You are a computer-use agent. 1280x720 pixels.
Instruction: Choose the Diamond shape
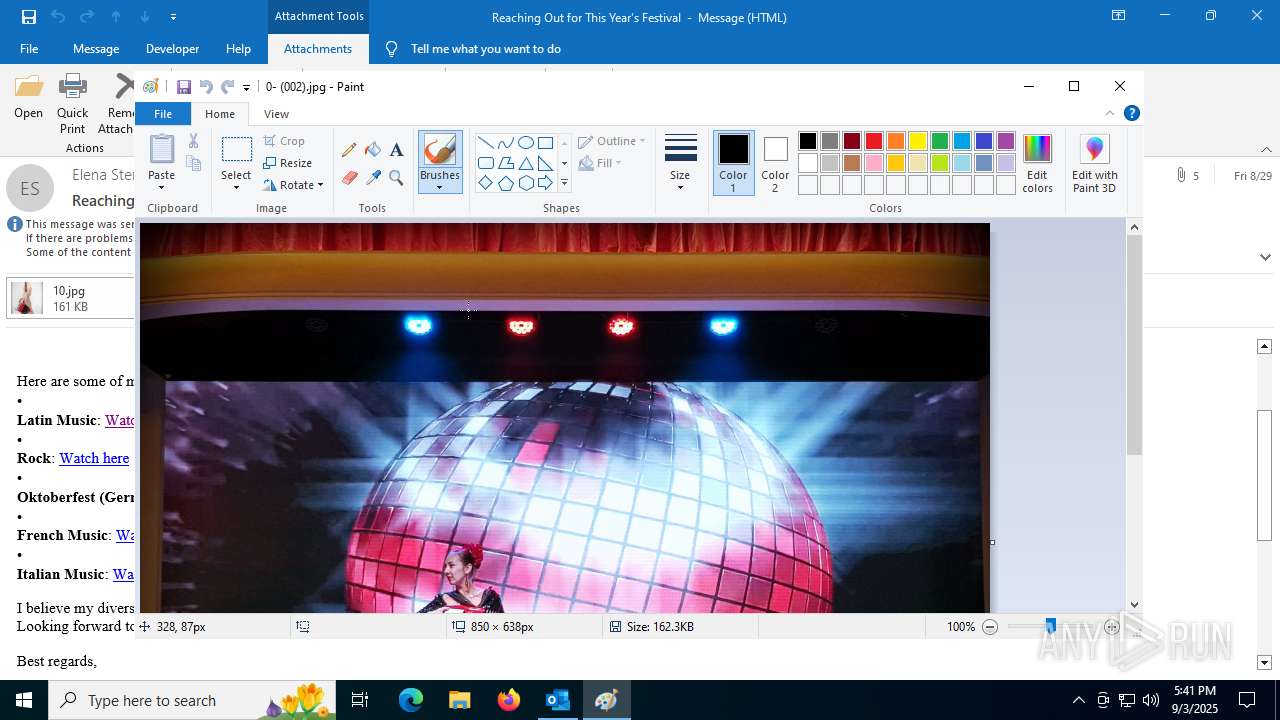tap(485, 183)
